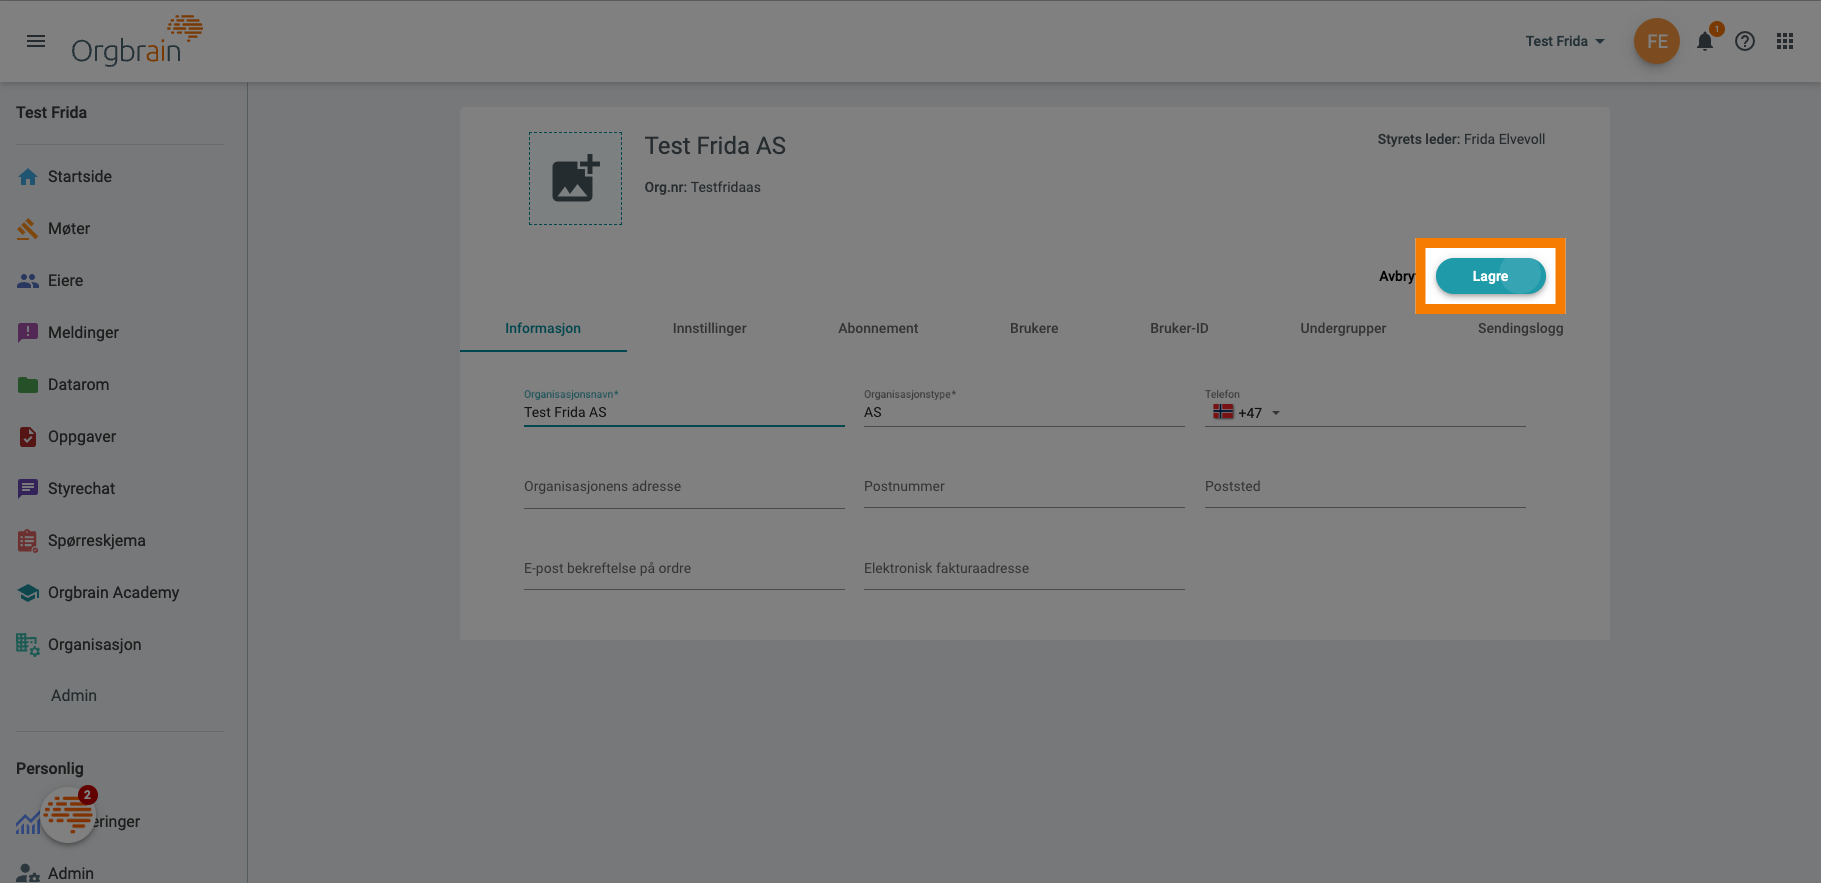Switch to the Bruker-ID tab
The image size is (1821, 883).
pos(1179,328)
